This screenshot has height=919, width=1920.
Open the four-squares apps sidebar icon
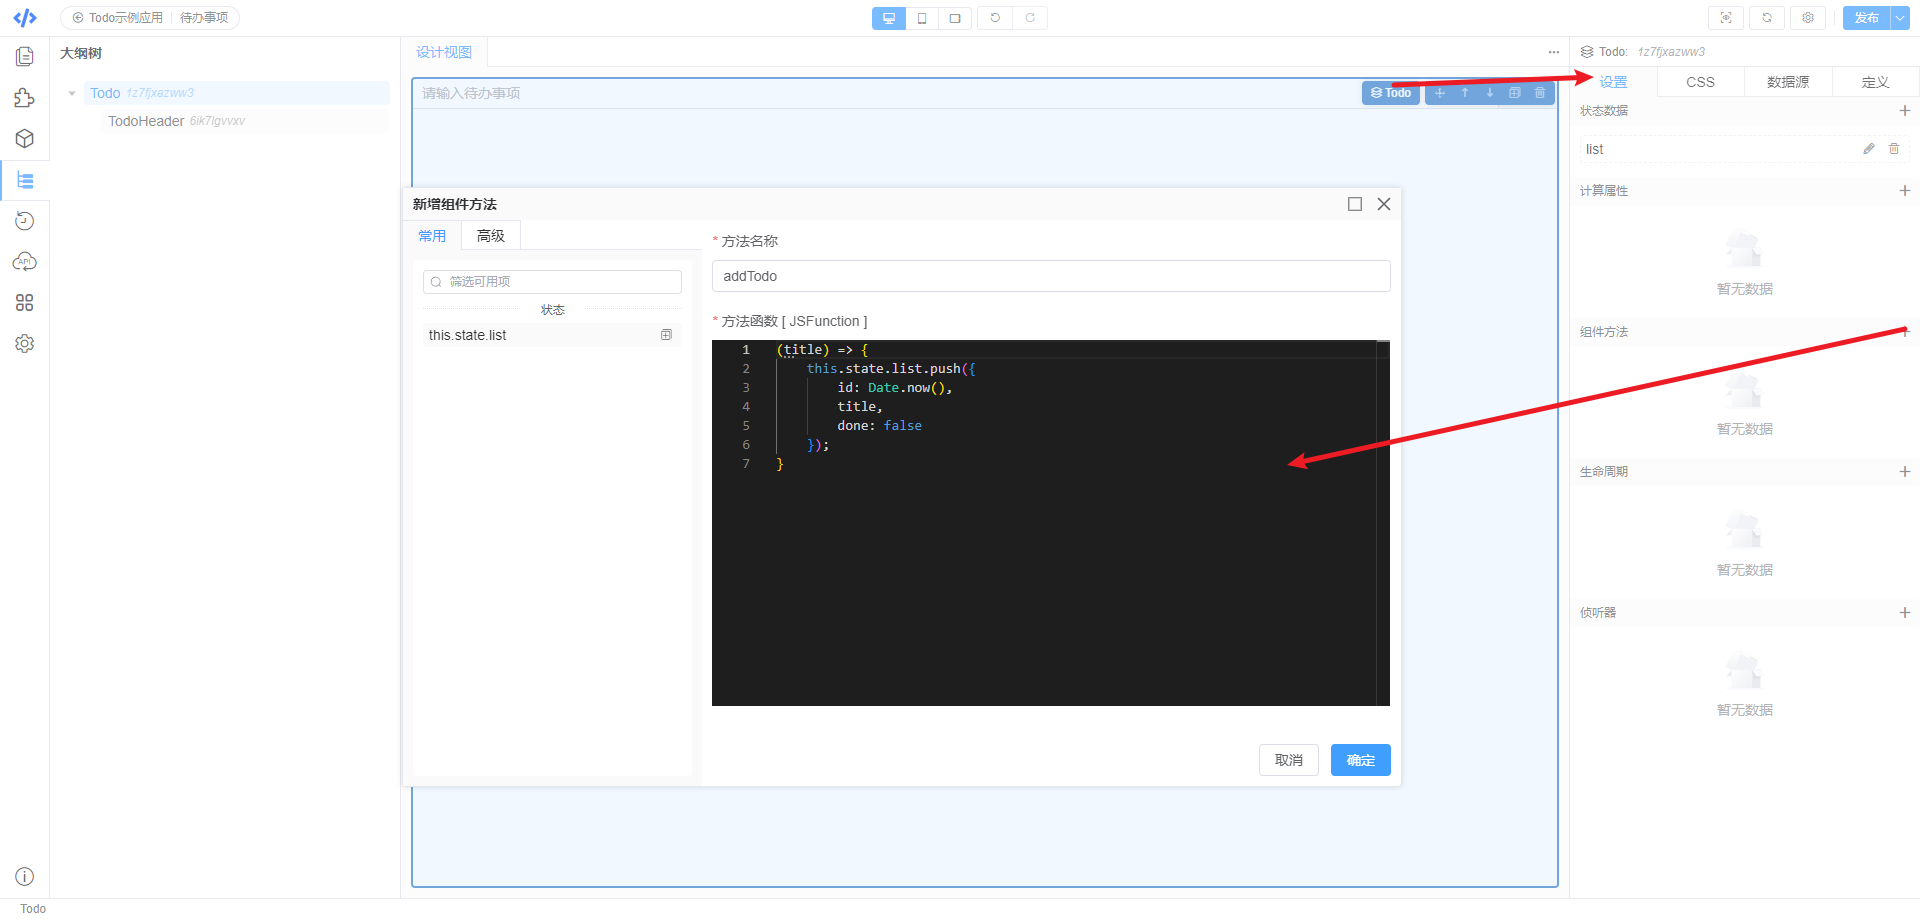[x=25, y=303]
